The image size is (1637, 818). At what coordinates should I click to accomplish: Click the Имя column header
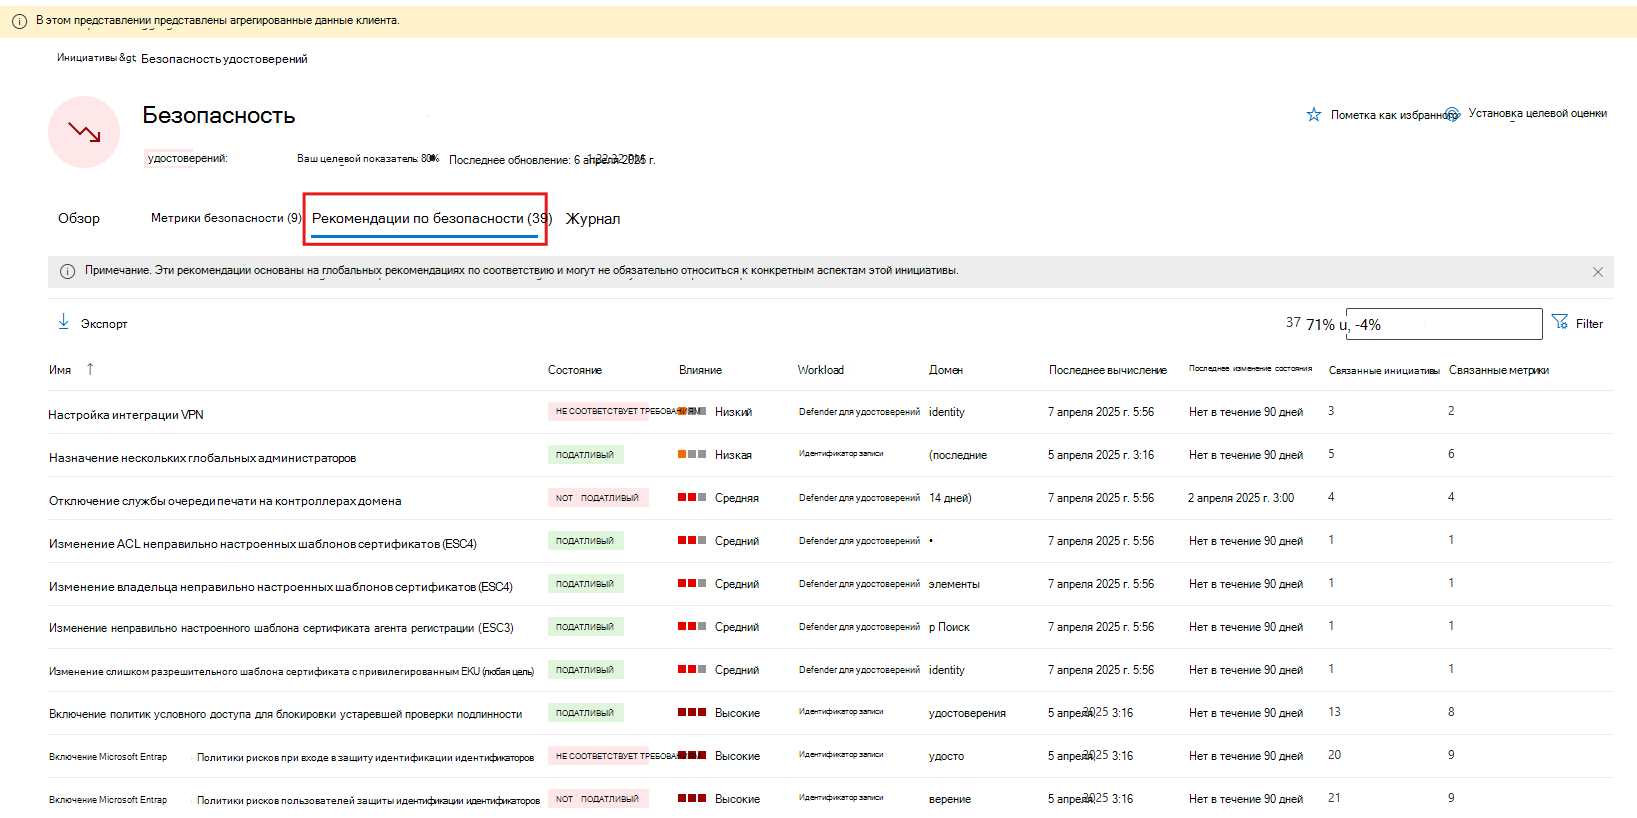[x=60, y=370]
